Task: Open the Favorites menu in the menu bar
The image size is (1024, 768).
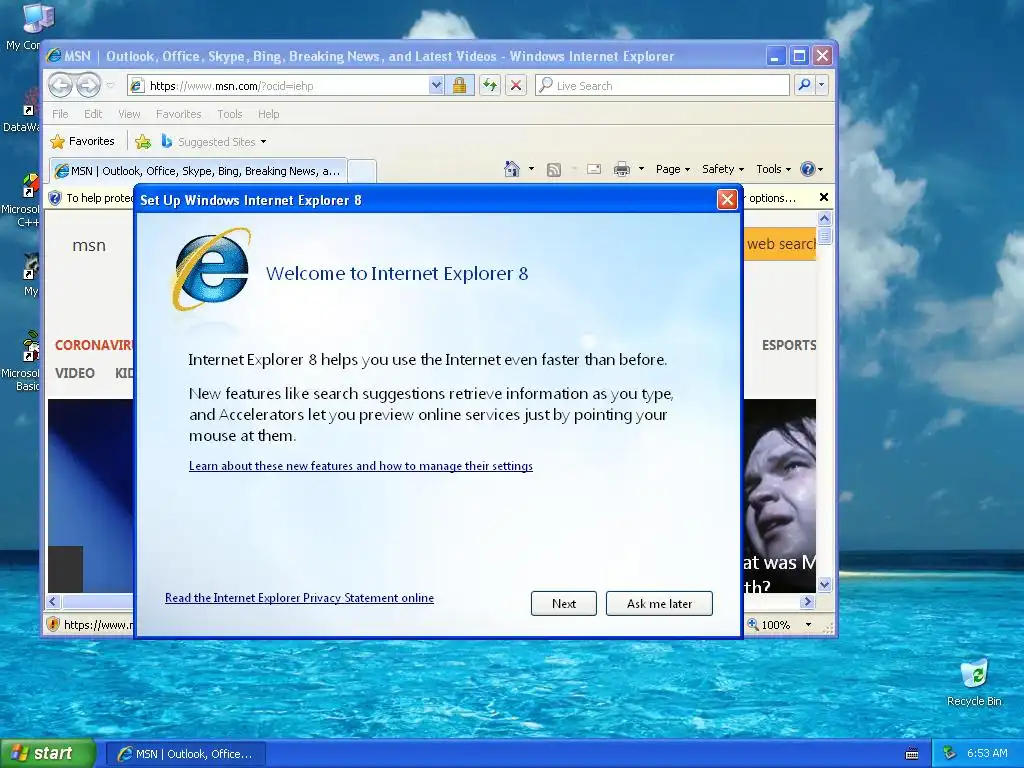Action: pyautogui.click(x=178, y=114)
